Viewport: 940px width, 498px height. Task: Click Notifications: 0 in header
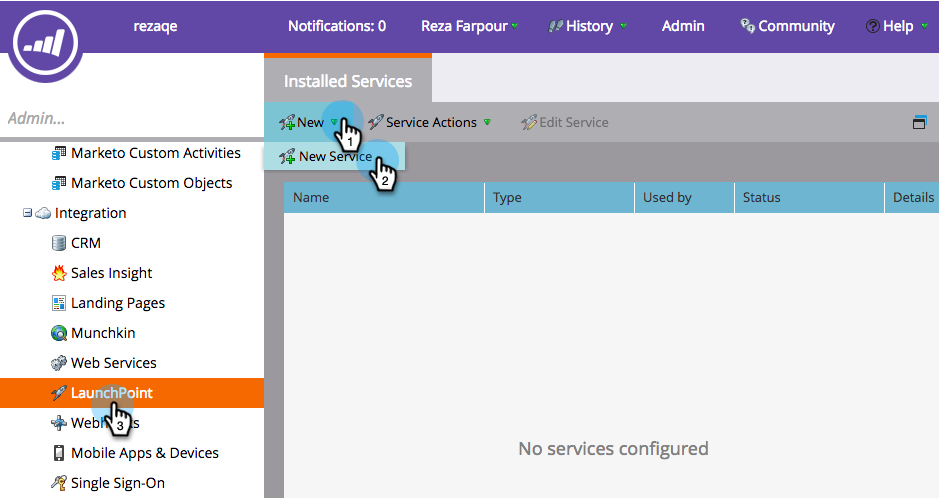(337, 26)
